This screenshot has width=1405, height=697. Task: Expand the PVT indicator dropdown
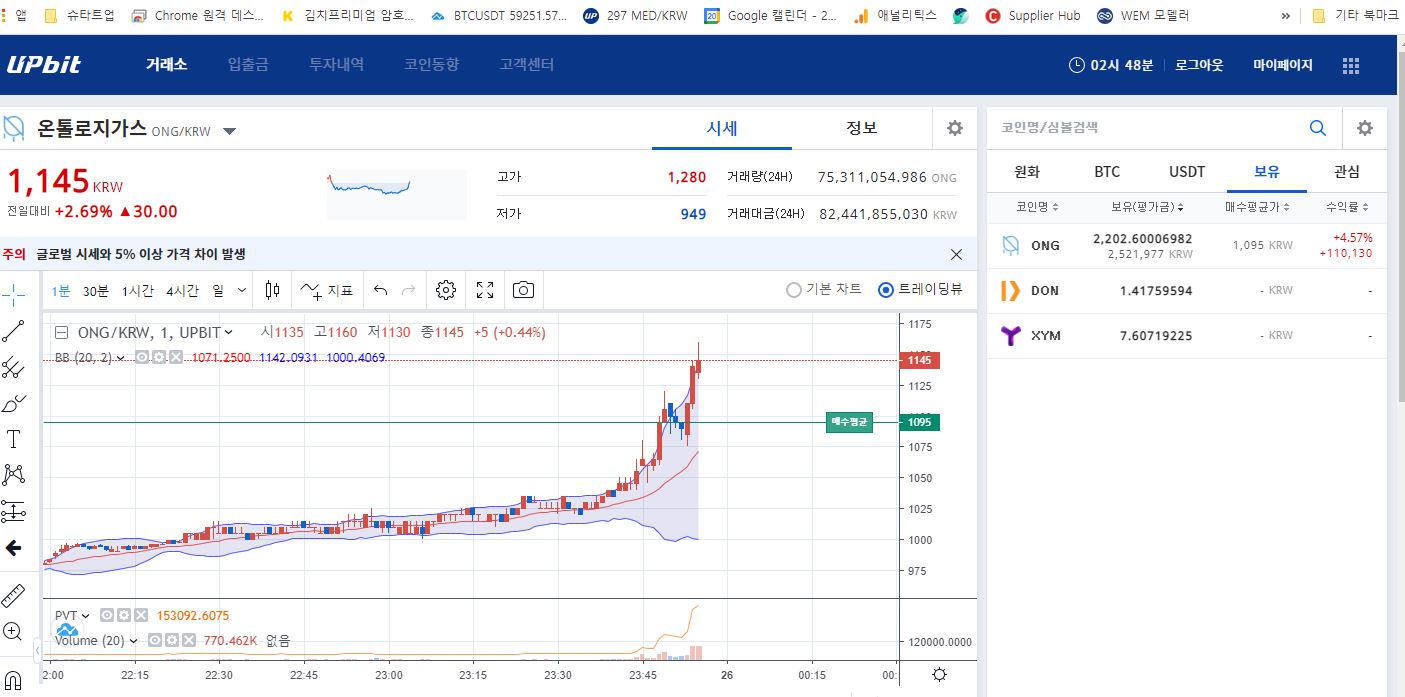86,616
